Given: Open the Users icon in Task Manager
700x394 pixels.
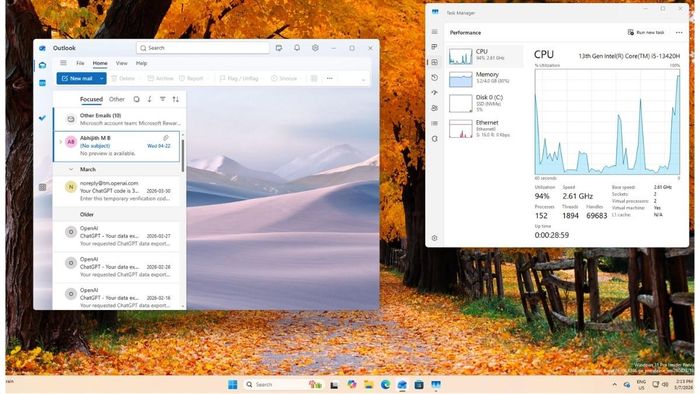Looking at the screenshot, I should pos(434,108).
